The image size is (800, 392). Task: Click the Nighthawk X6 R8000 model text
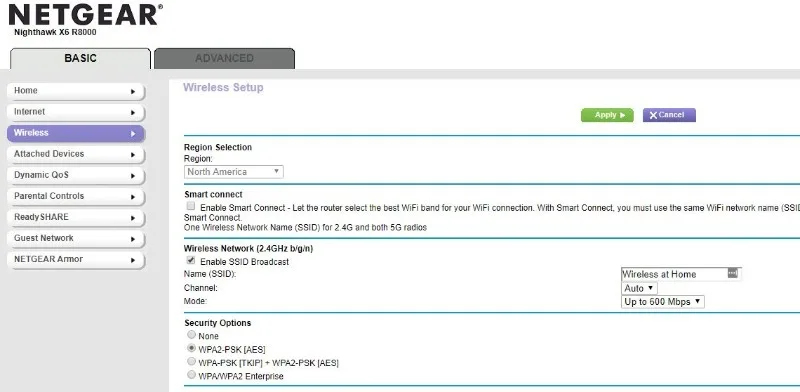[x=55, y=32]
